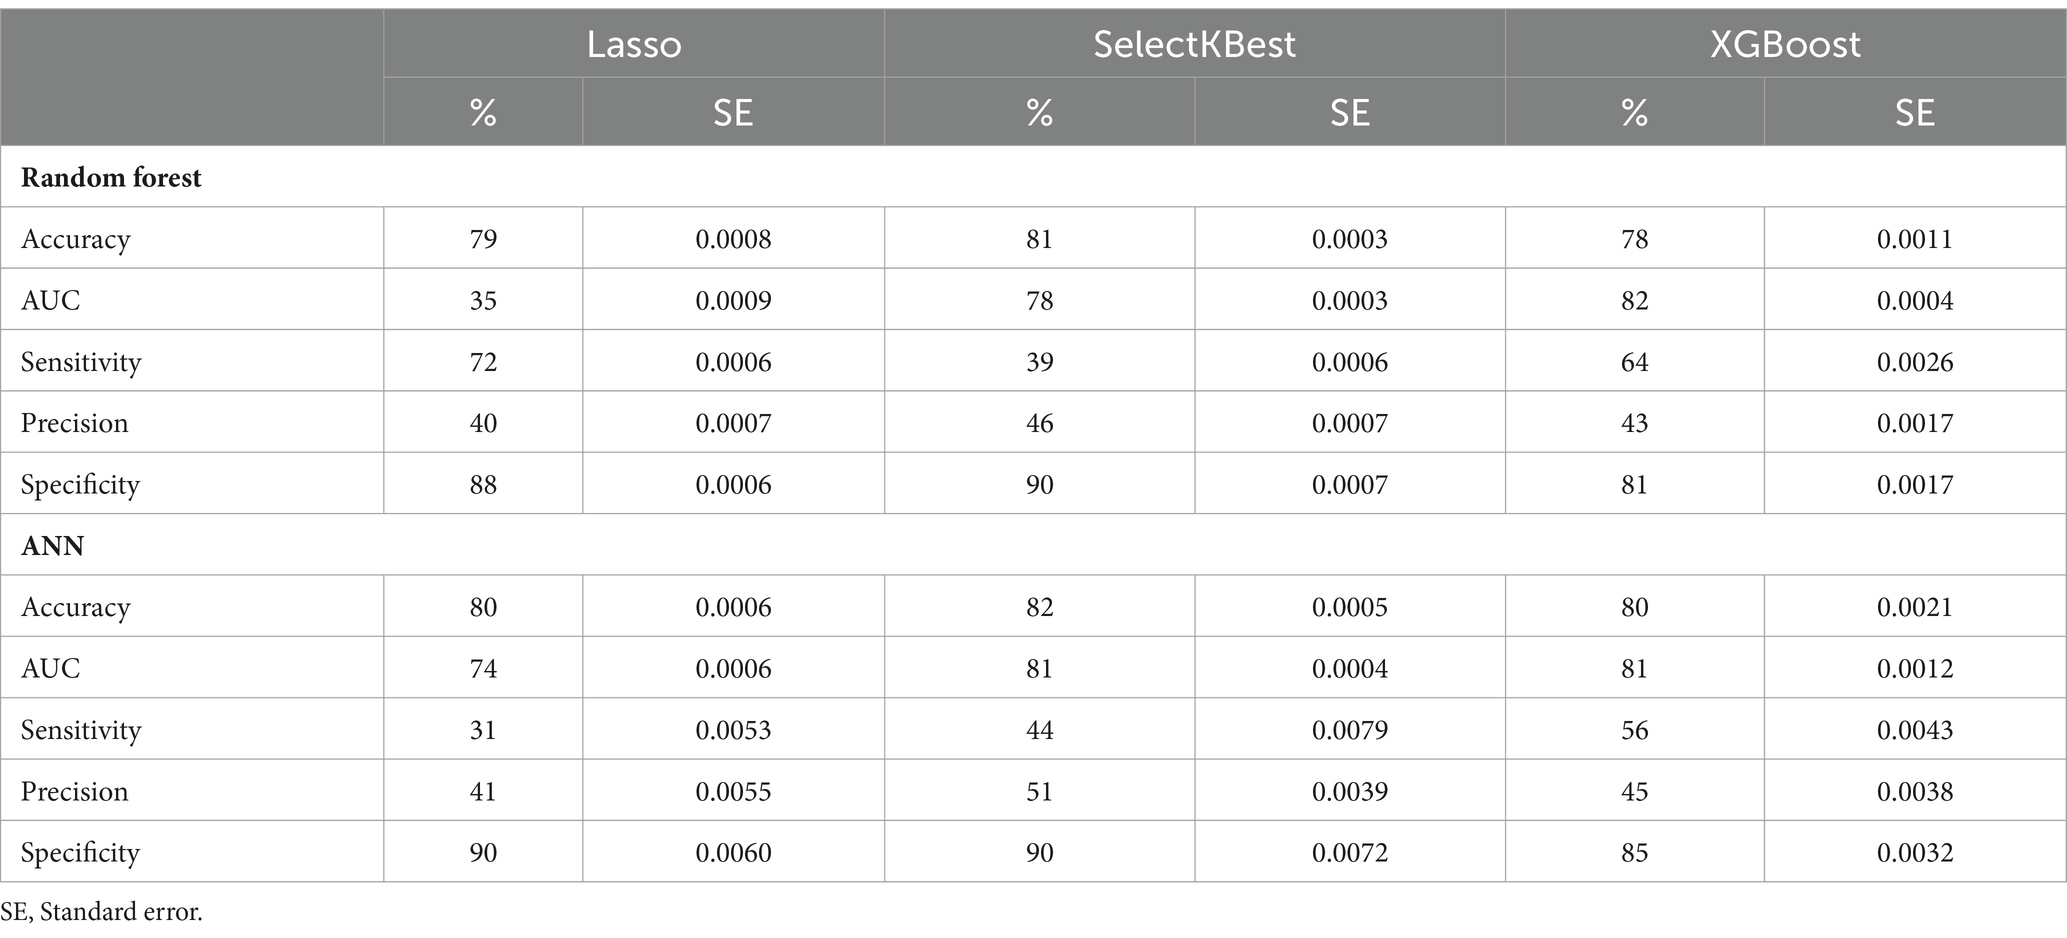Select the % subheader under Lasso
Screen dimensions: 2067x938
[x=483, y=112]
